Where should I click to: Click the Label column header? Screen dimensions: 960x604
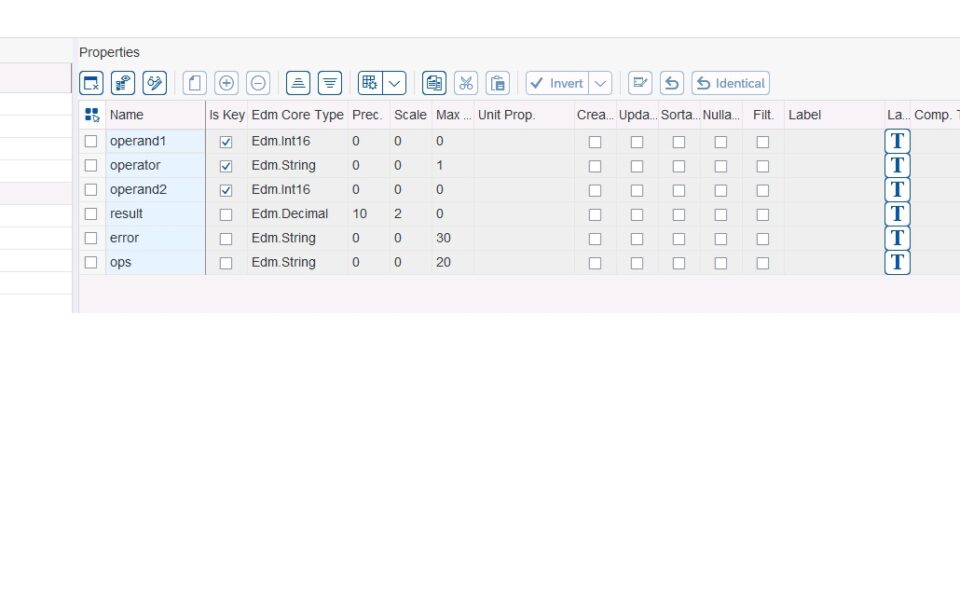[834, 115]
